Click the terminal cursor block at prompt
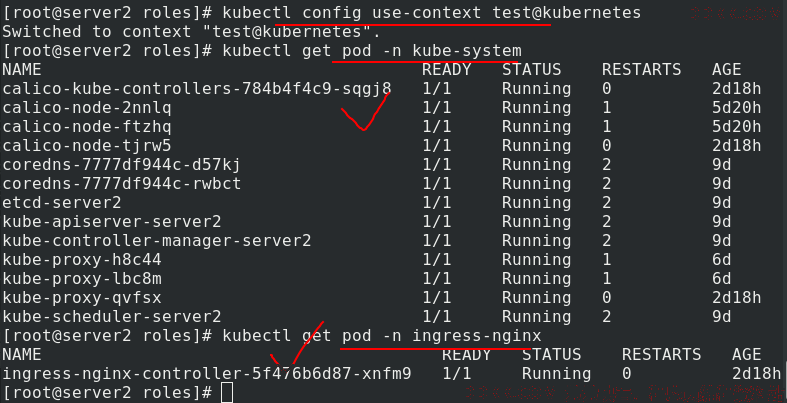Screen dimensions: 787x403 [227, 392]
